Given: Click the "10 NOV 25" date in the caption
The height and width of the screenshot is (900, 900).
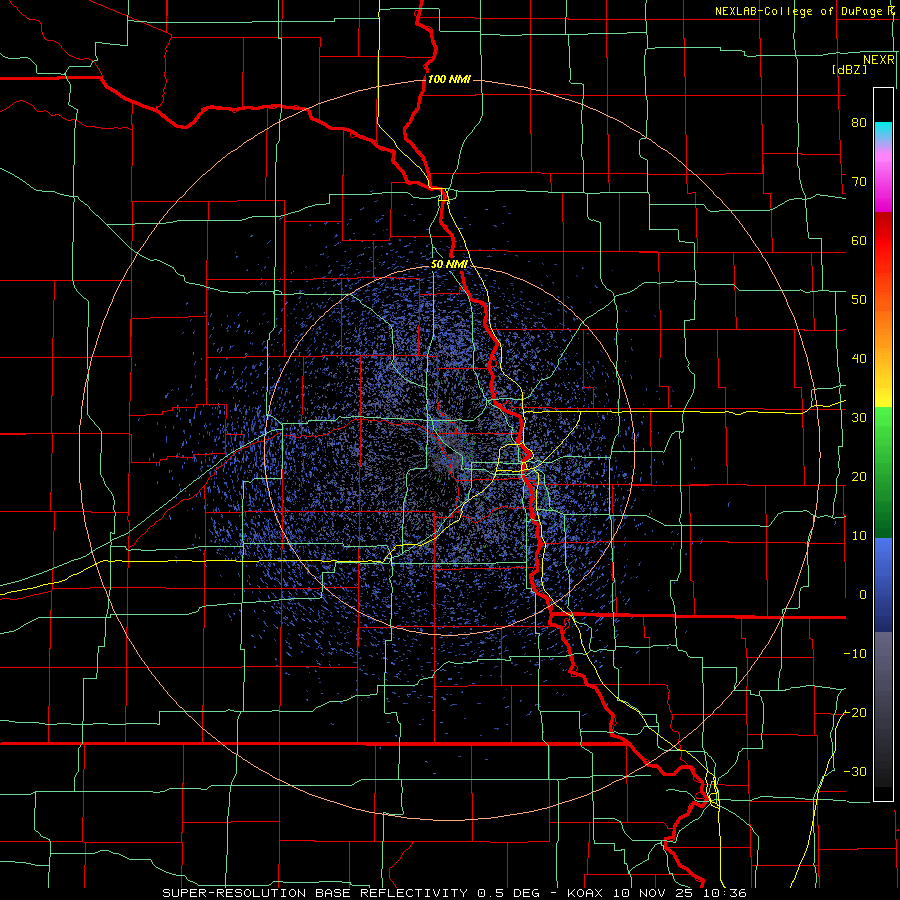Looking at the screenshot, I should [654, 893].
